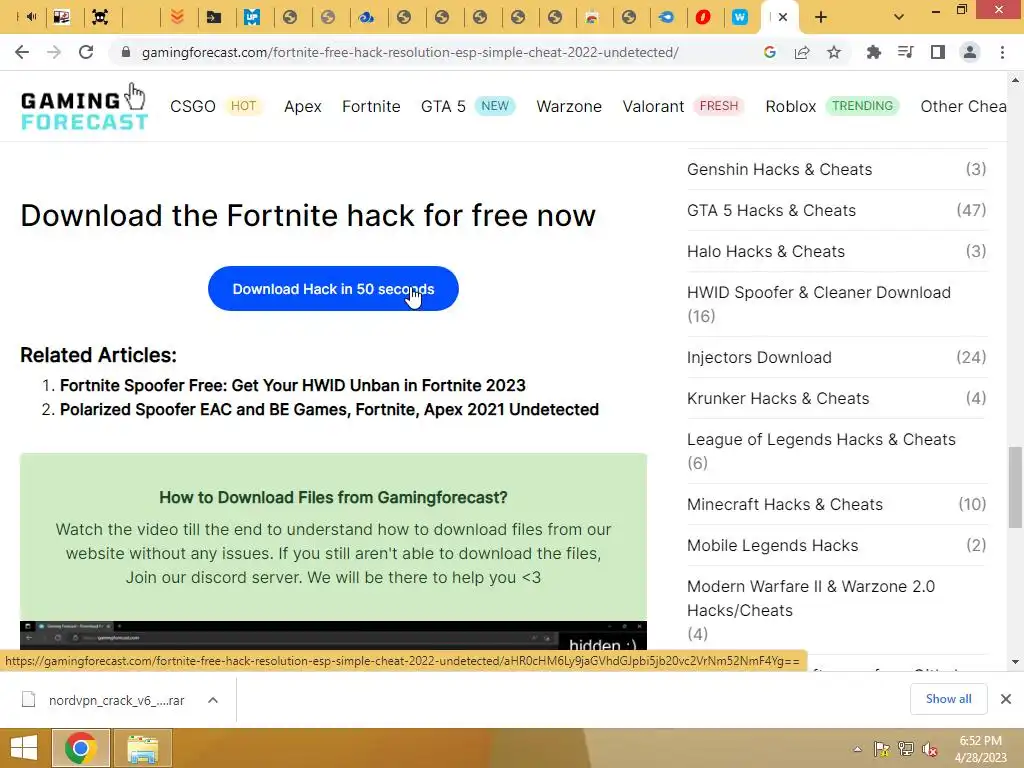Click the forward navigation arrow

(x=54, y=52)
